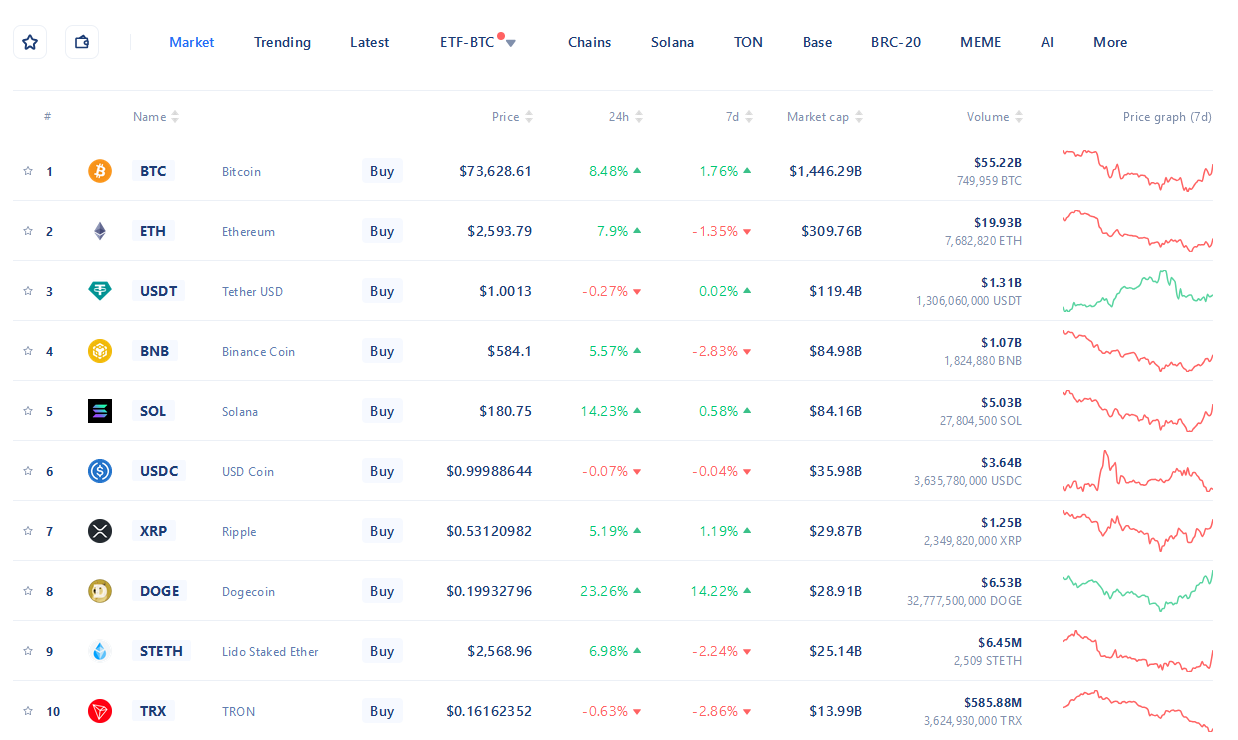Viewport: 1238px width, 740px height.
Task: Open the TON tab
Action: (x=748, y=42)
